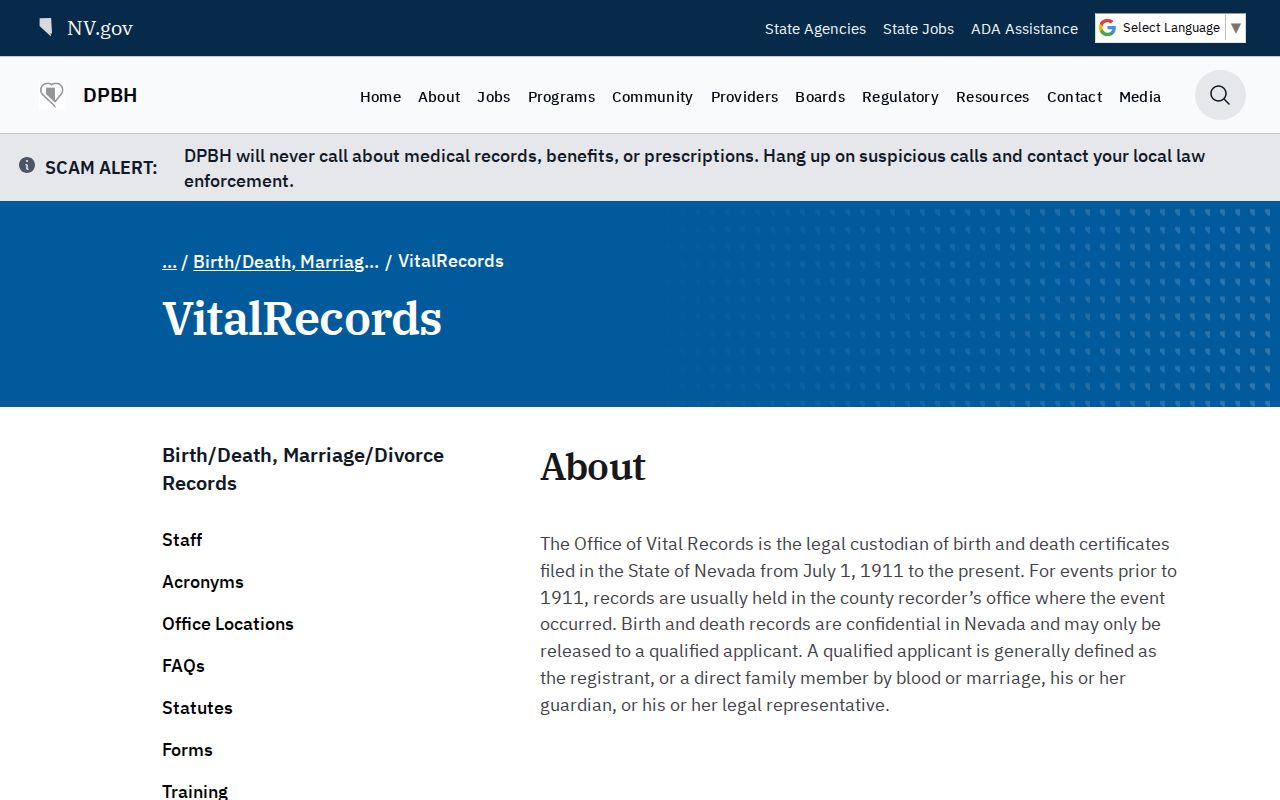
Task: Select Home in the main navigation
Action: pyautogui.click(x=380, y=97)
